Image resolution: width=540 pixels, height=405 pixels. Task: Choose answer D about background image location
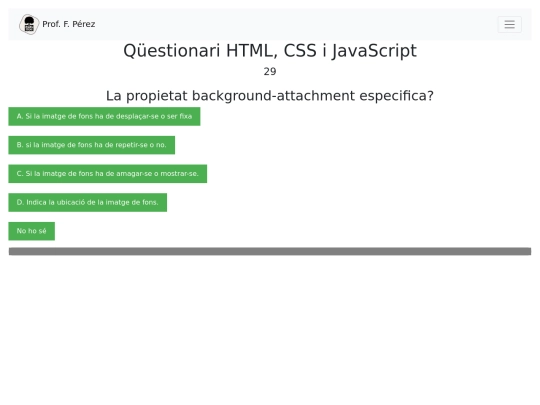pos(88,202)
